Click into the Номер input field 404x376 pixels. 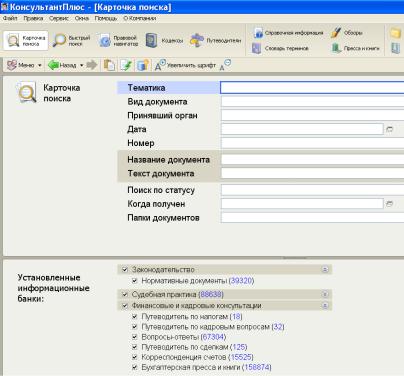tap(312, 143)
